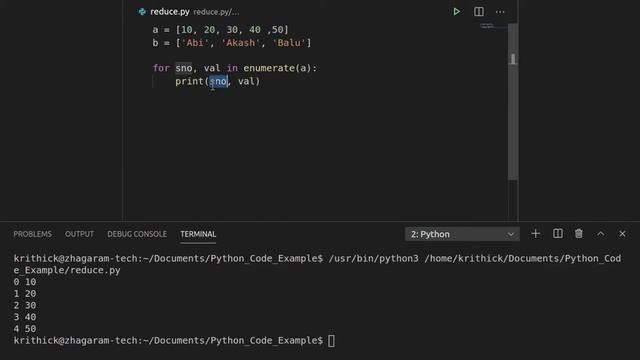This screenshot has width=640, height=360.
Task: Click the 'for' keyword
Action: [161, 68]
